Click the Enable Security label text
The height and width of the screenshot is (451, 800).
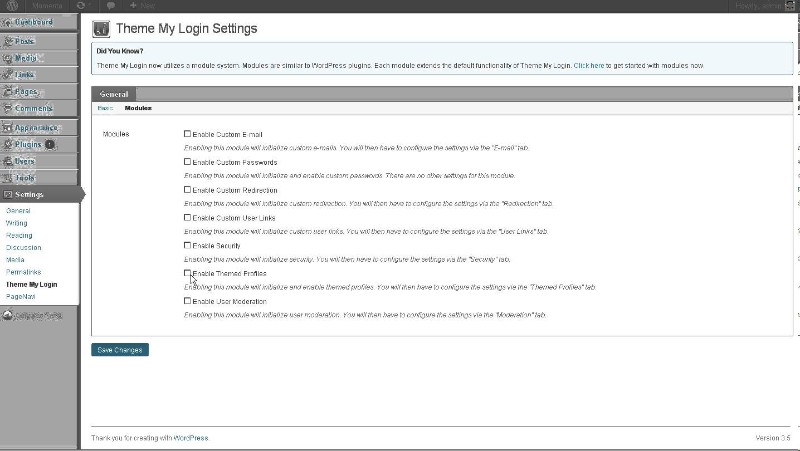pos(216,246)
